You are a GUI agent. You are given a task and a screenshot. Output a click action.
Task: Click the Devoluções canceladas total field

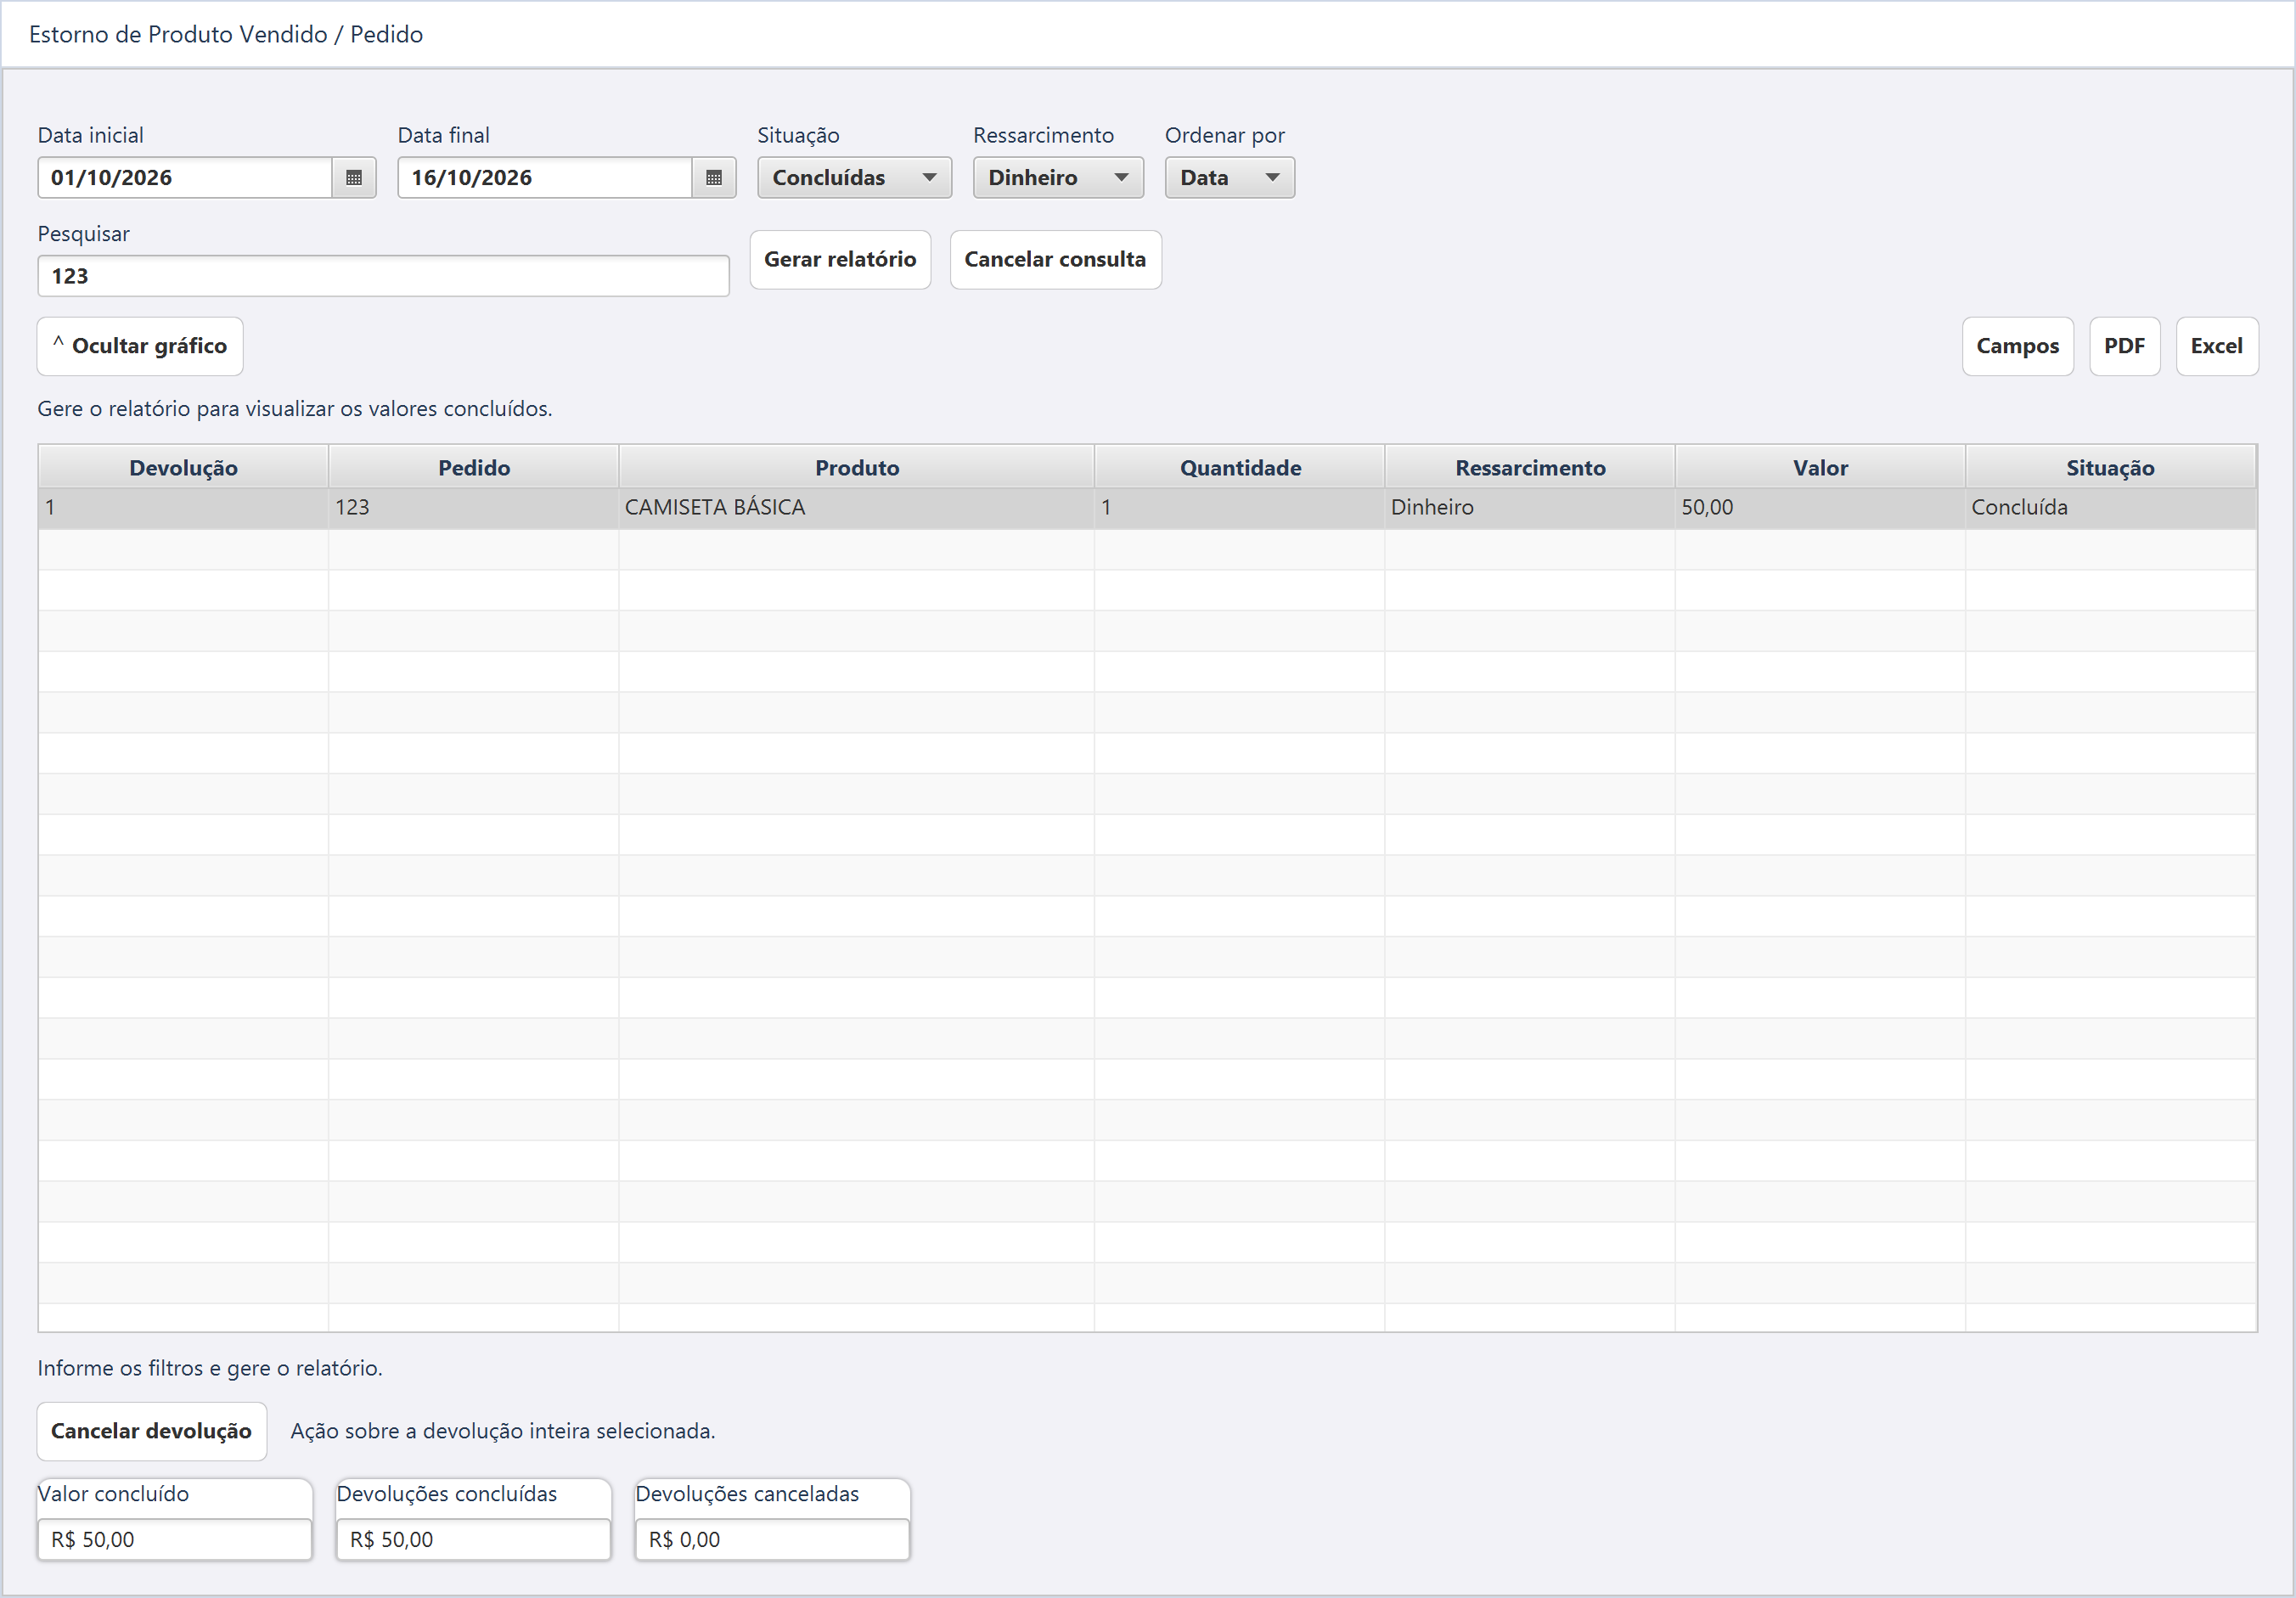[772, 1539]
